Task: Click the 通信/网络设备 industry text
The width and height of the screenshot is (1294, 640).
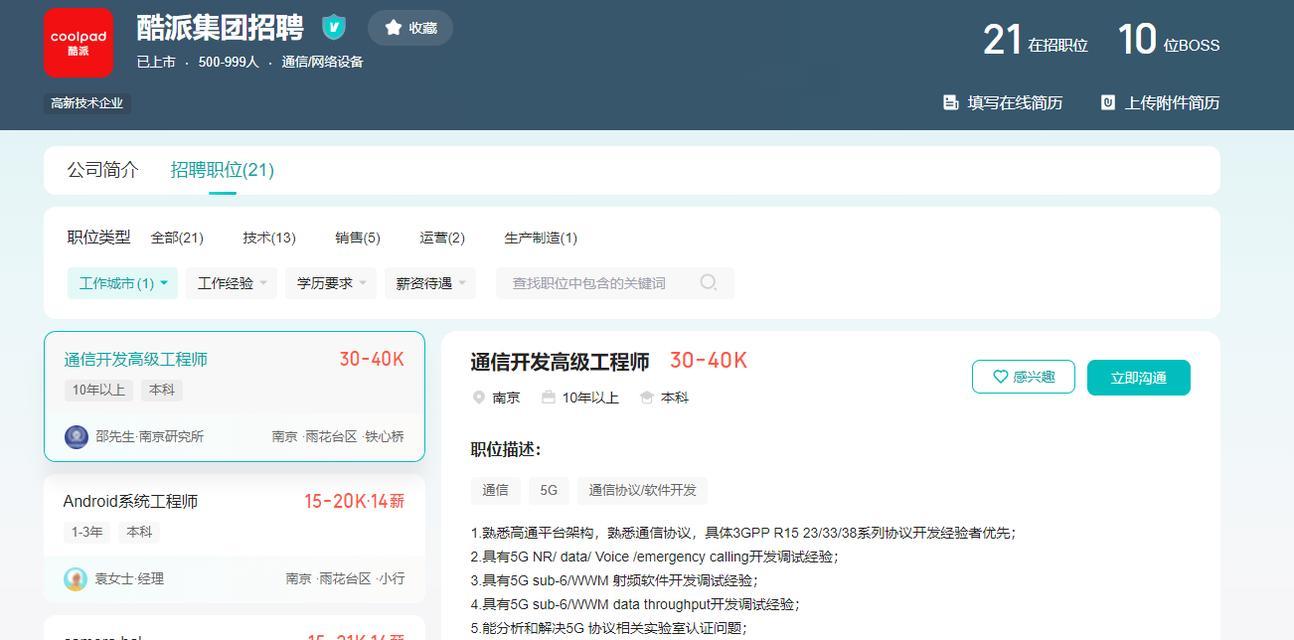Action: tap(322, 62)
